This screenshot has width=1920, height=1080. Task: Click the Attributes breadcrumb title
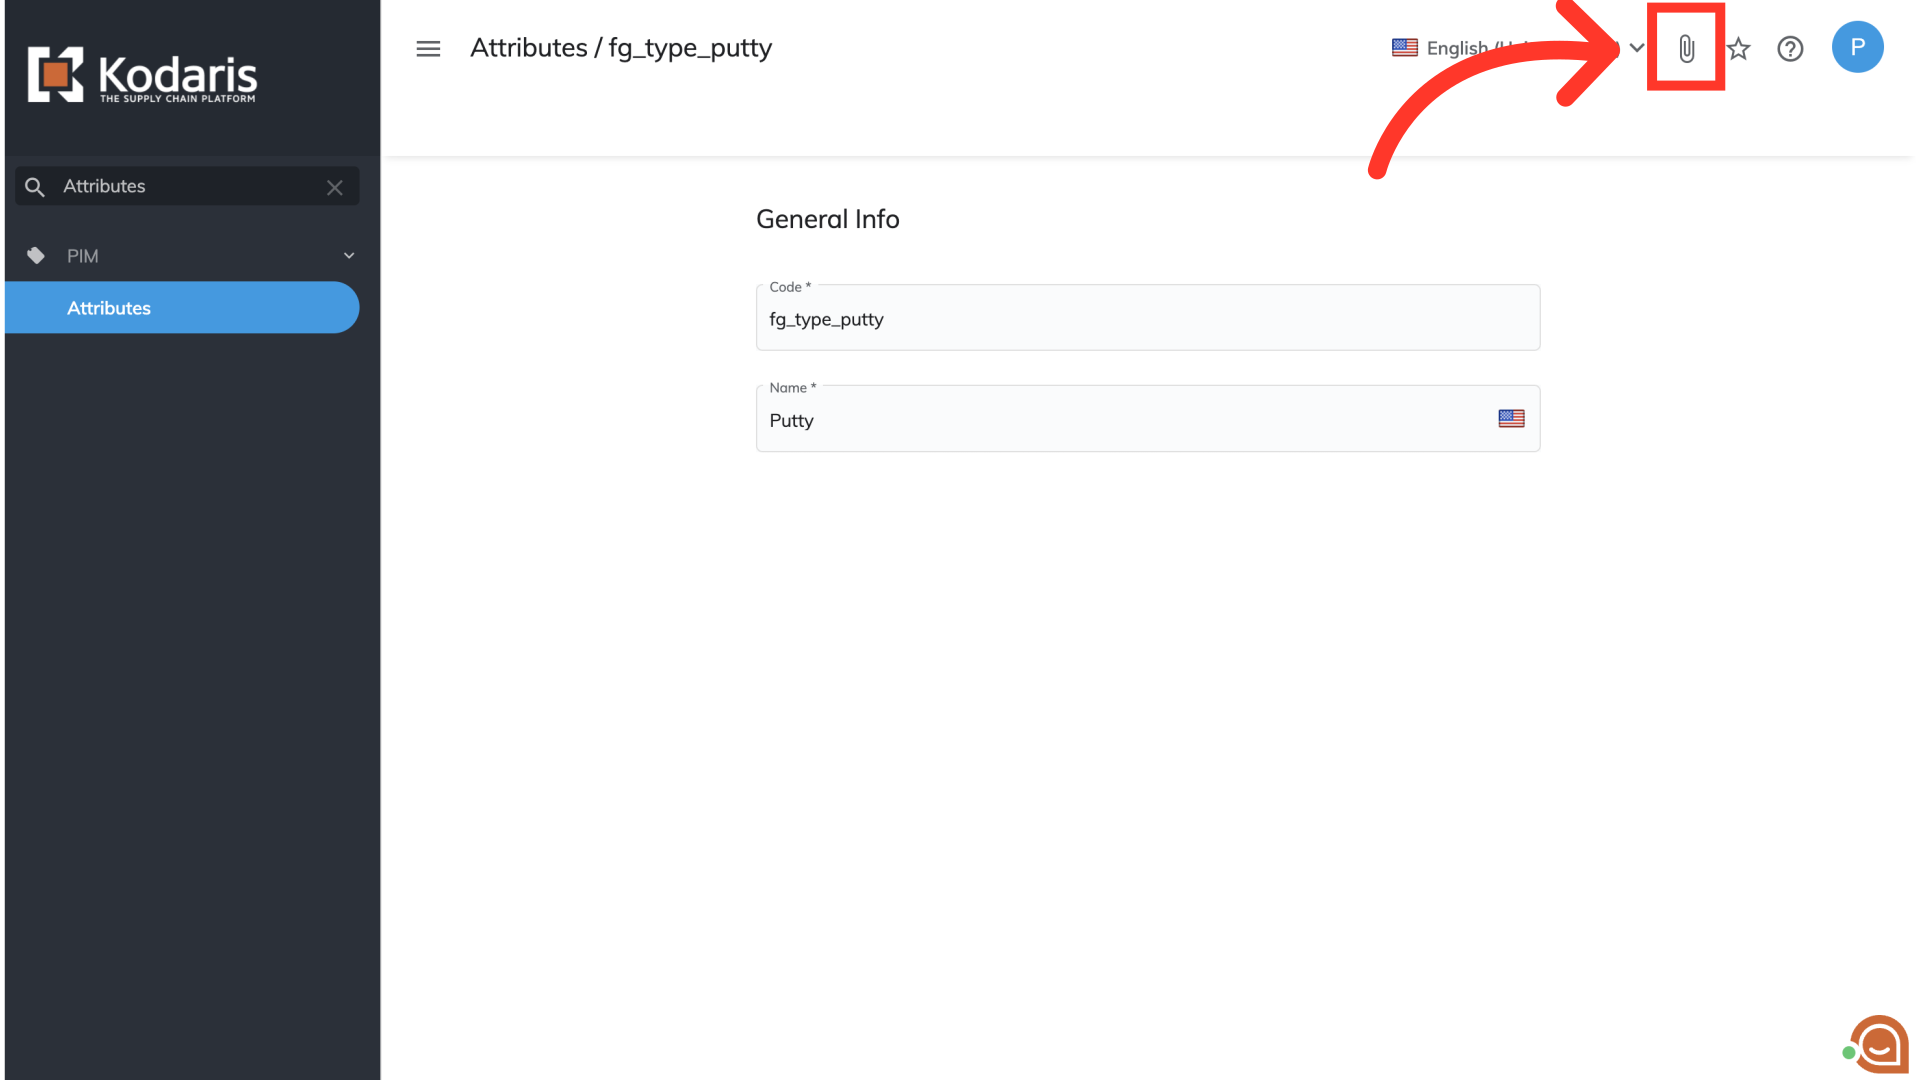pos(529,48)
